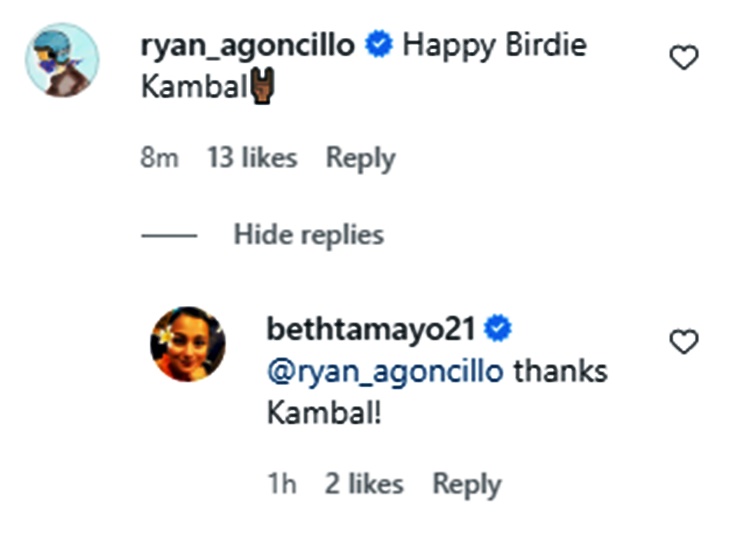Open bethtamayo21's profile picture
Viewport: 750px width, 550px height.
pos(188,344)
